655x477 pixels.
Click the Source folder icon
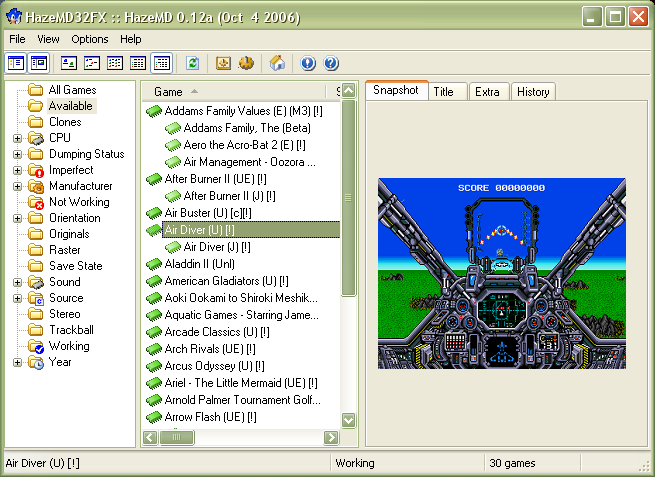36,298
